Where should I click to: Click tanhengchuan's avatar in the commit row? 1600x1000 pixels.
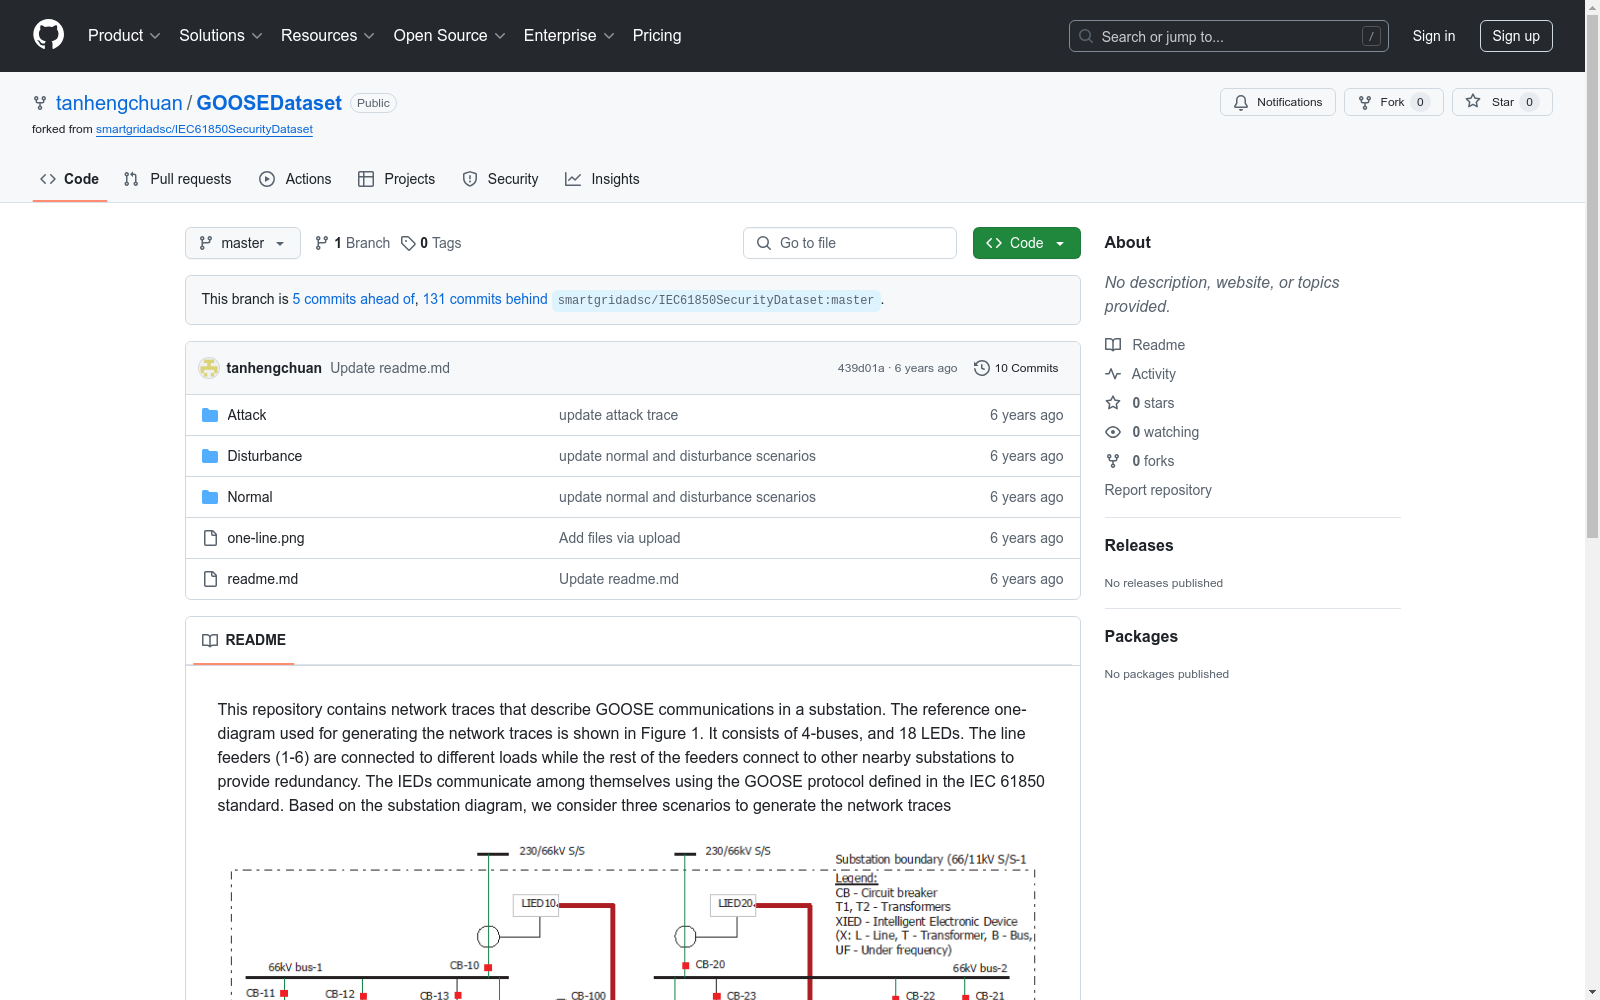[209, 368]
